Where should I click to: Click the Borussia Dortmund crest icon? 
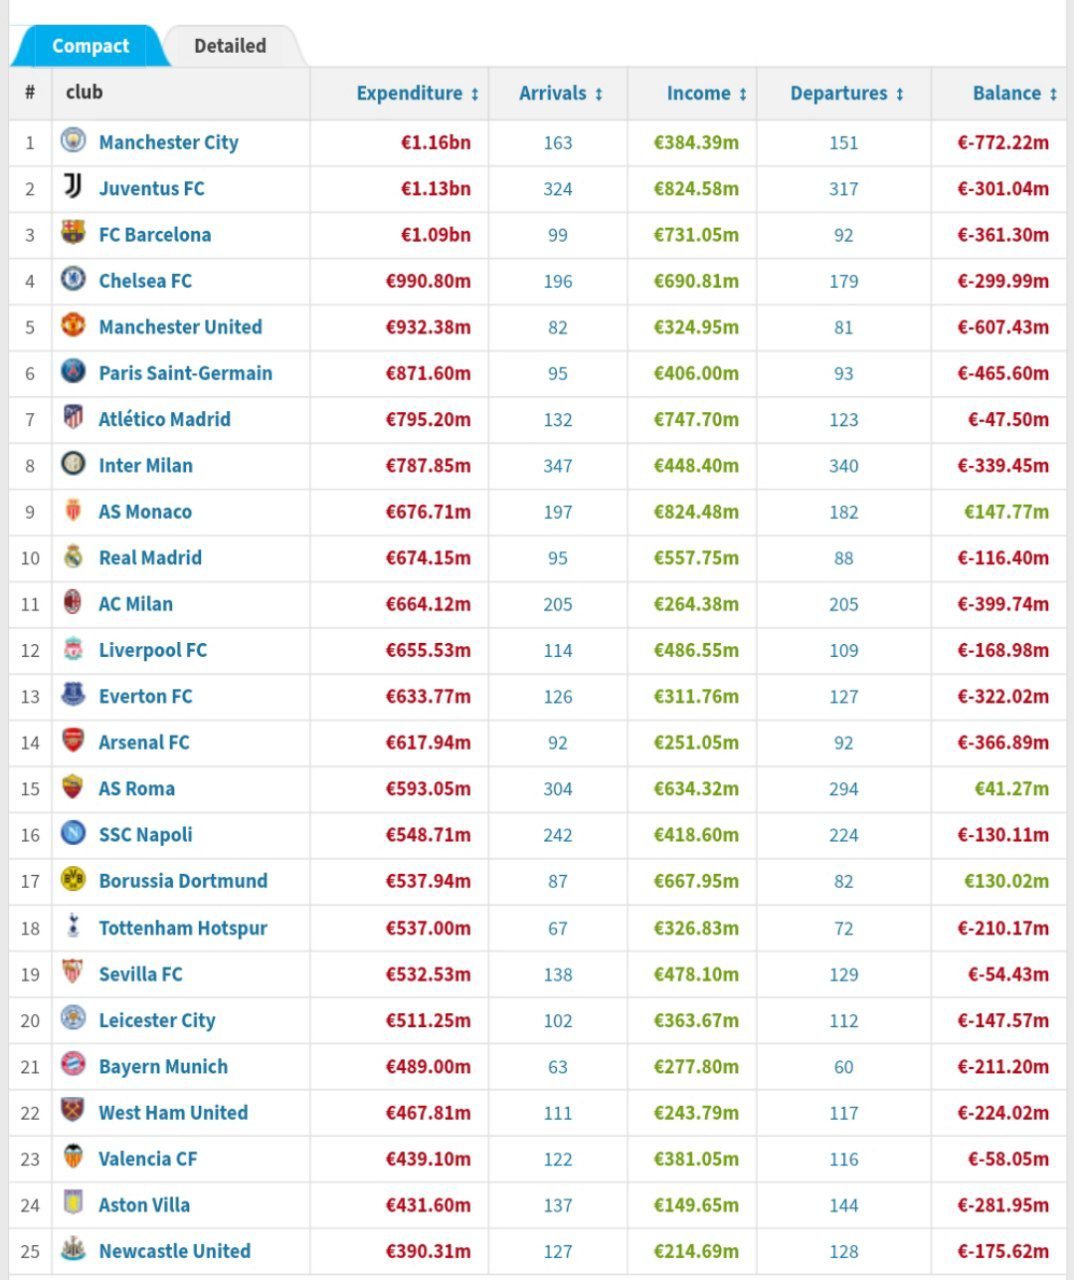73,880
